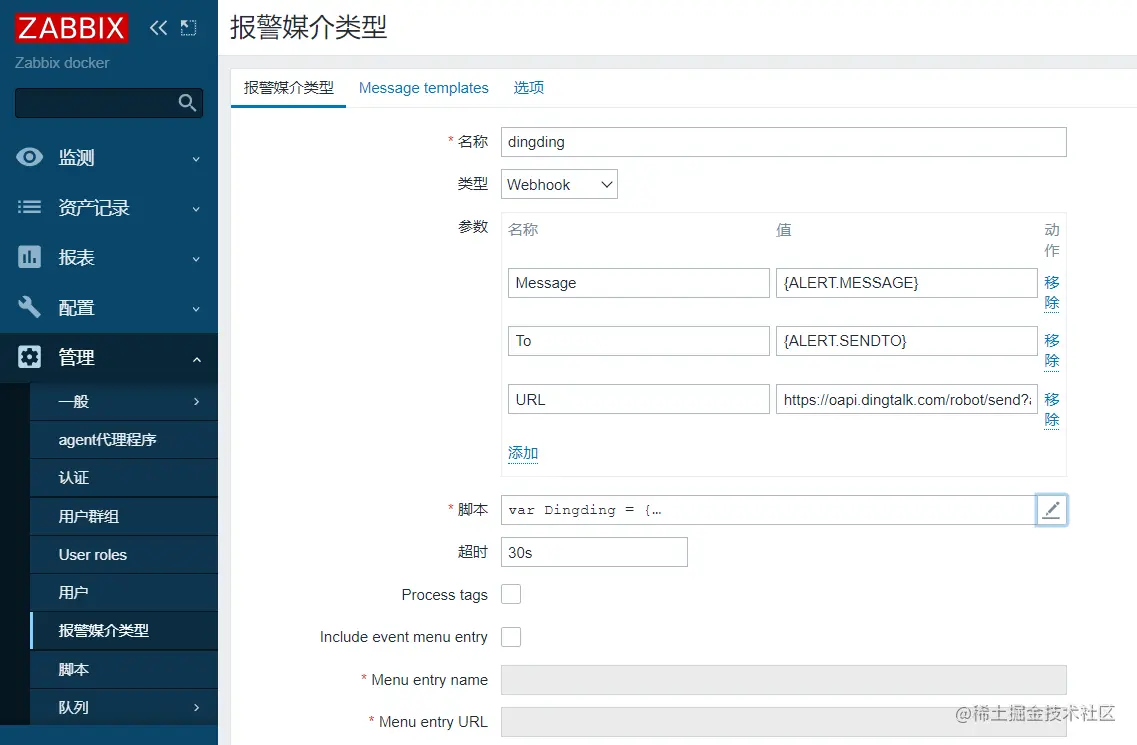1137x745 pixels.
Task: Click 添加 to add a parameter
Action: (x=523, y=453)
